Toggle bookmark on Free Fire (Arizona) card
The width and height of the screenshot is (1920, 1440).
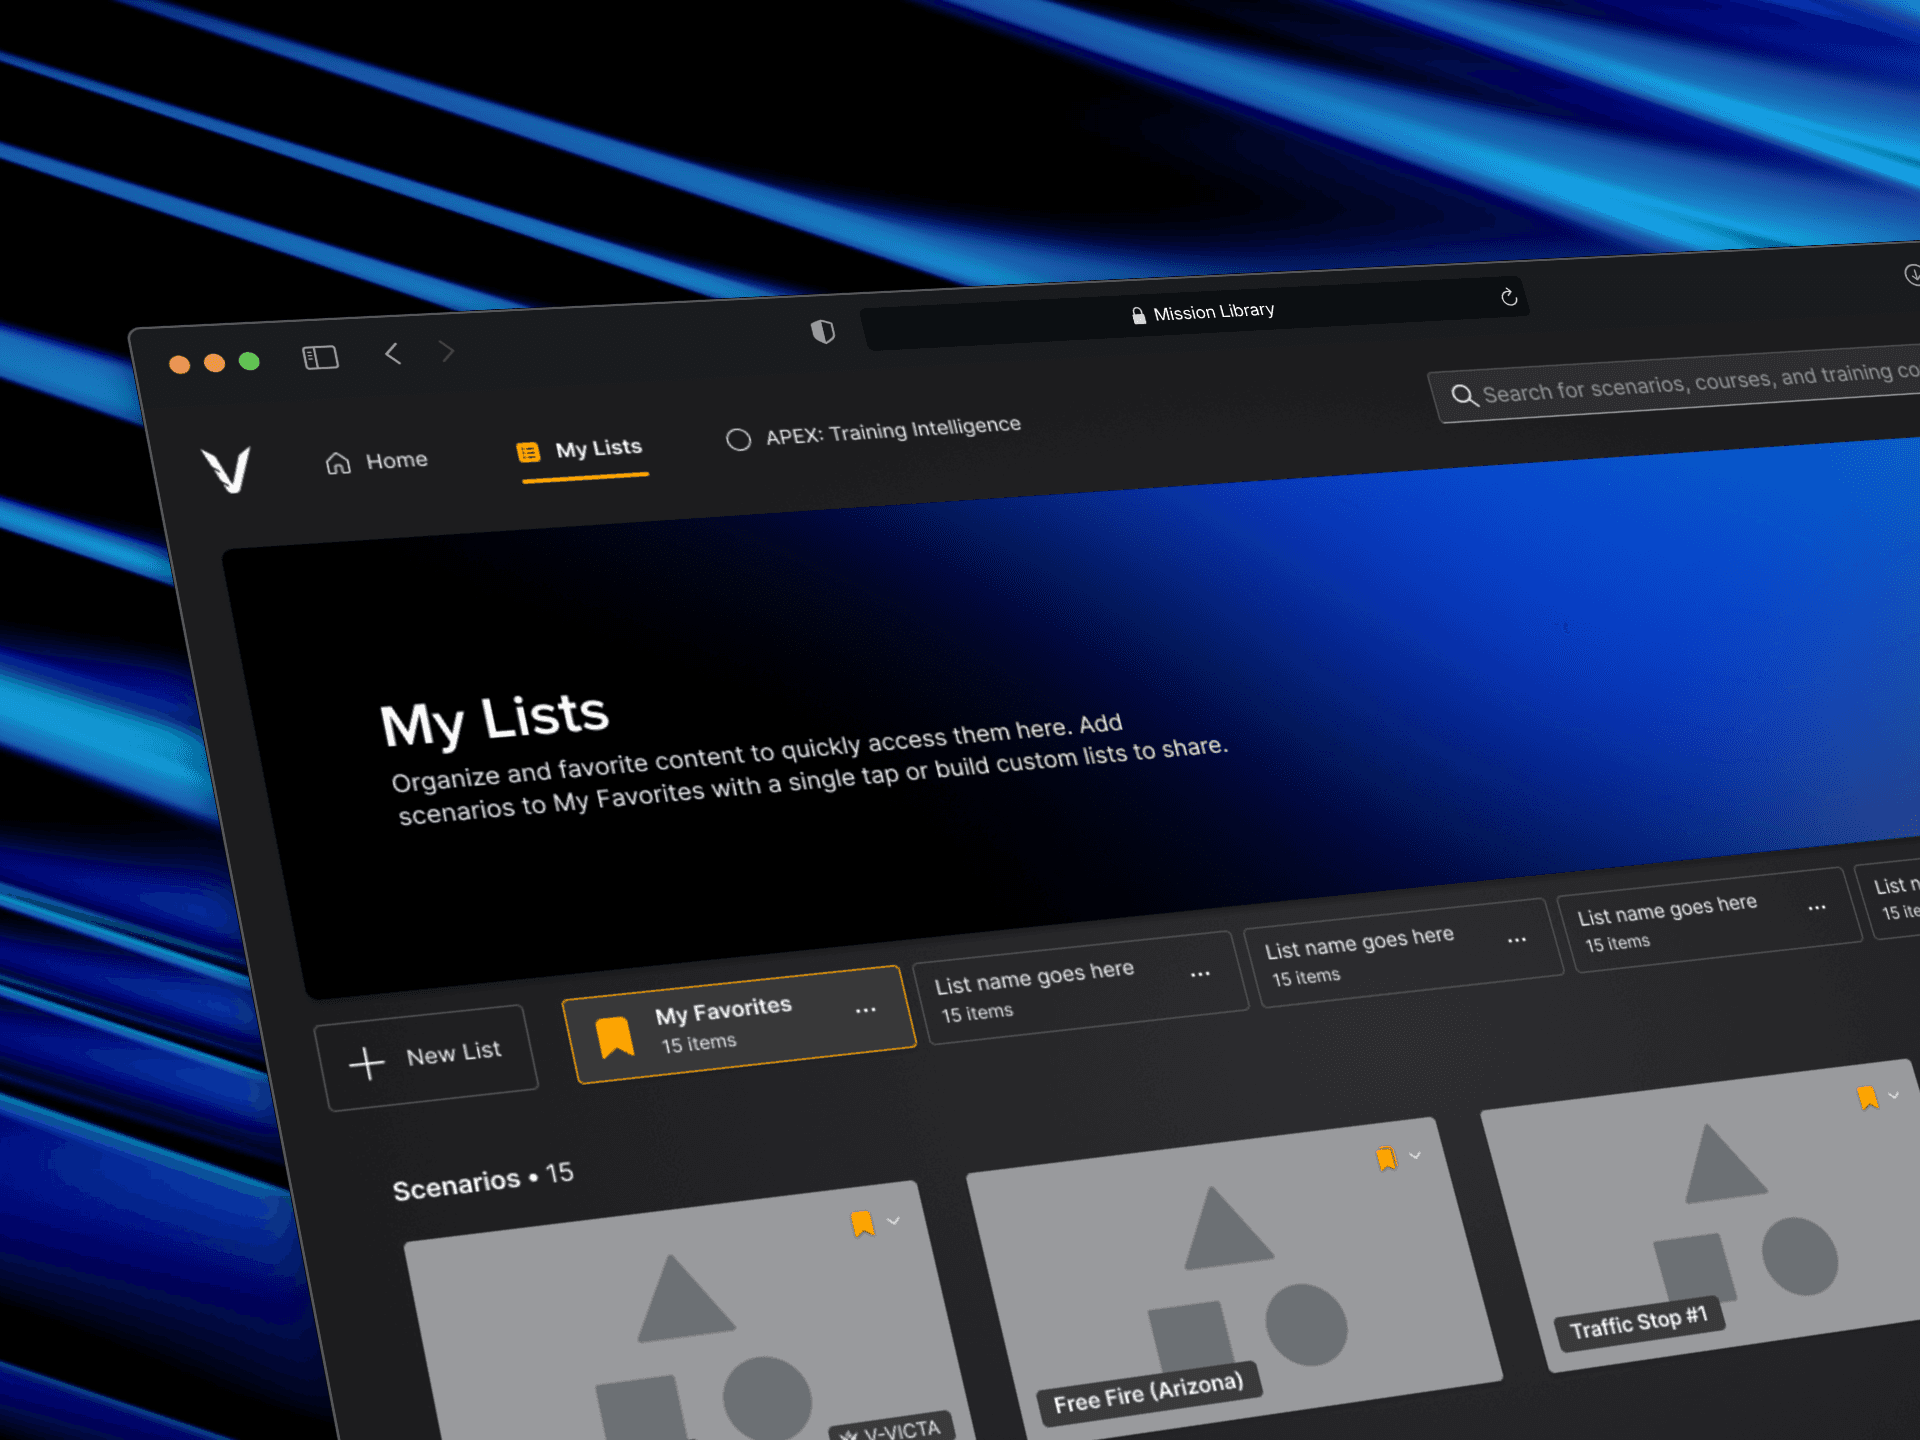tap(1385, 1159)
